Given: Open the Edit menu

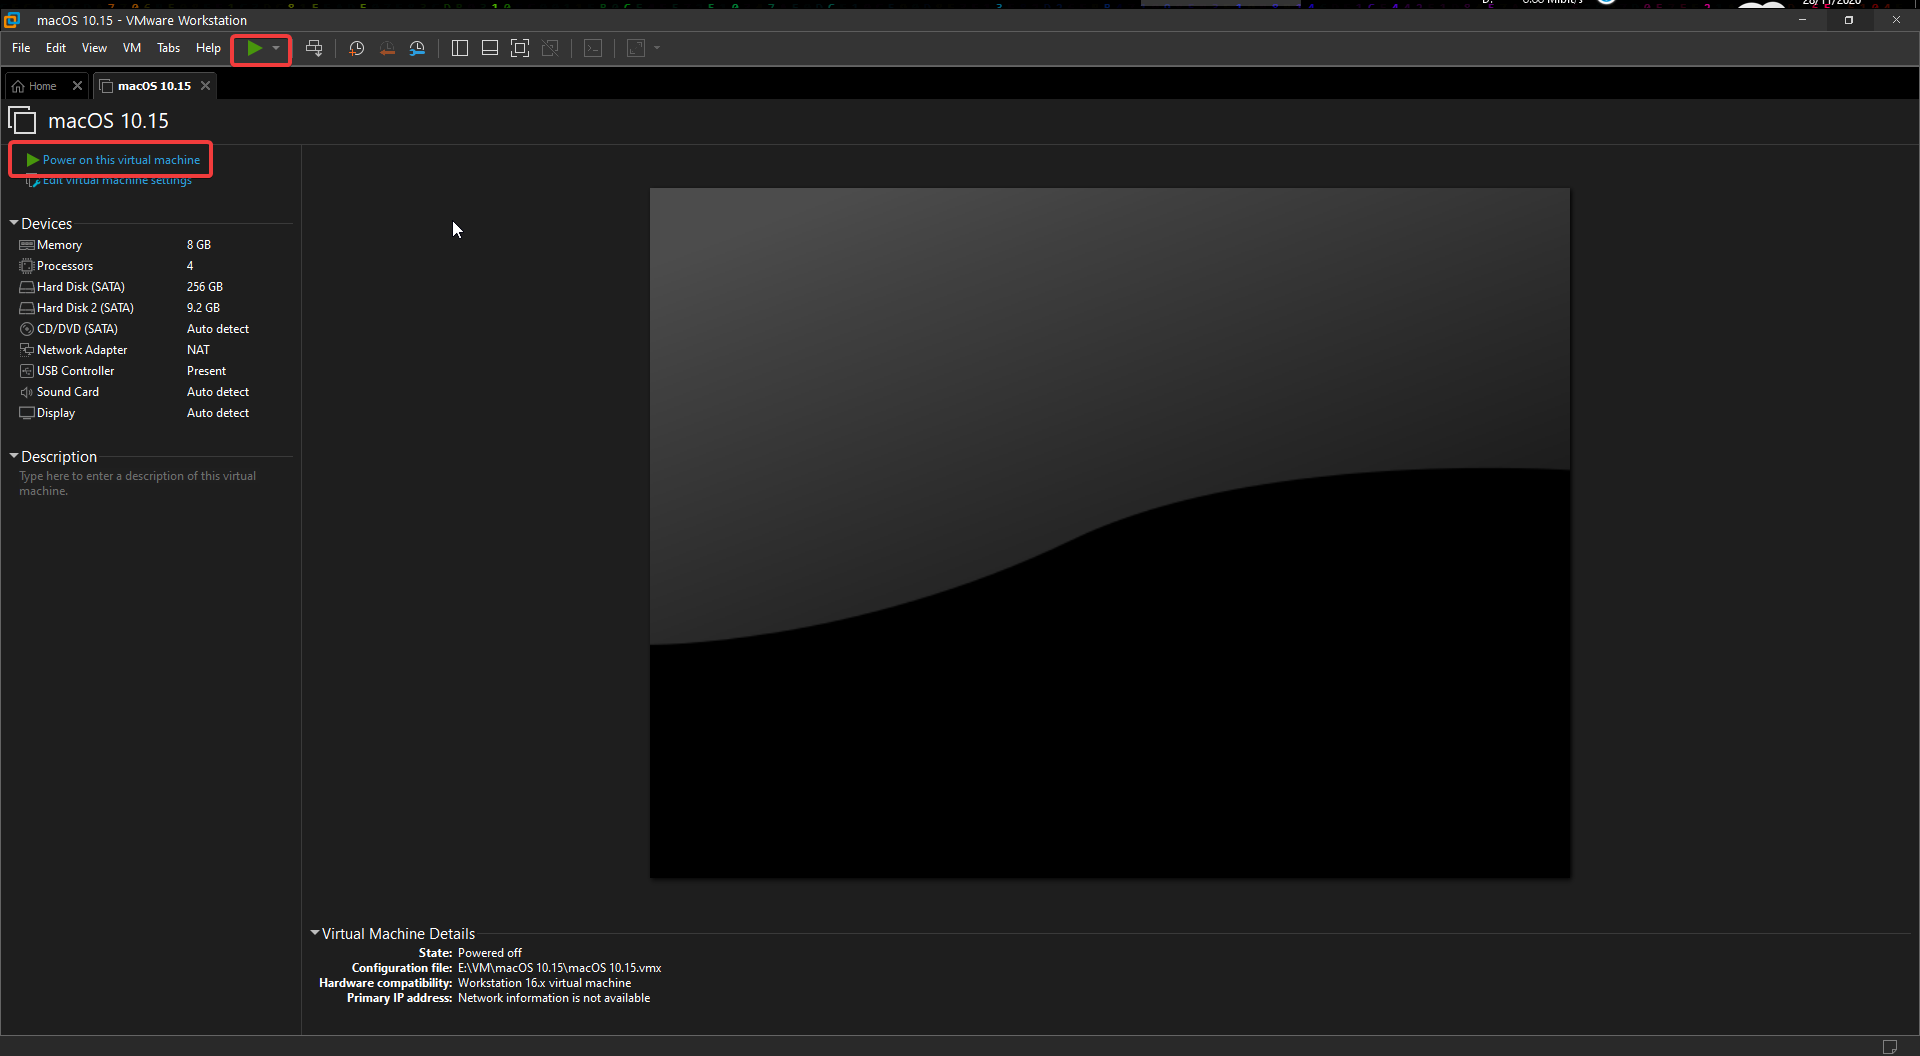Looking at the screenshot, I should (56, 48).
